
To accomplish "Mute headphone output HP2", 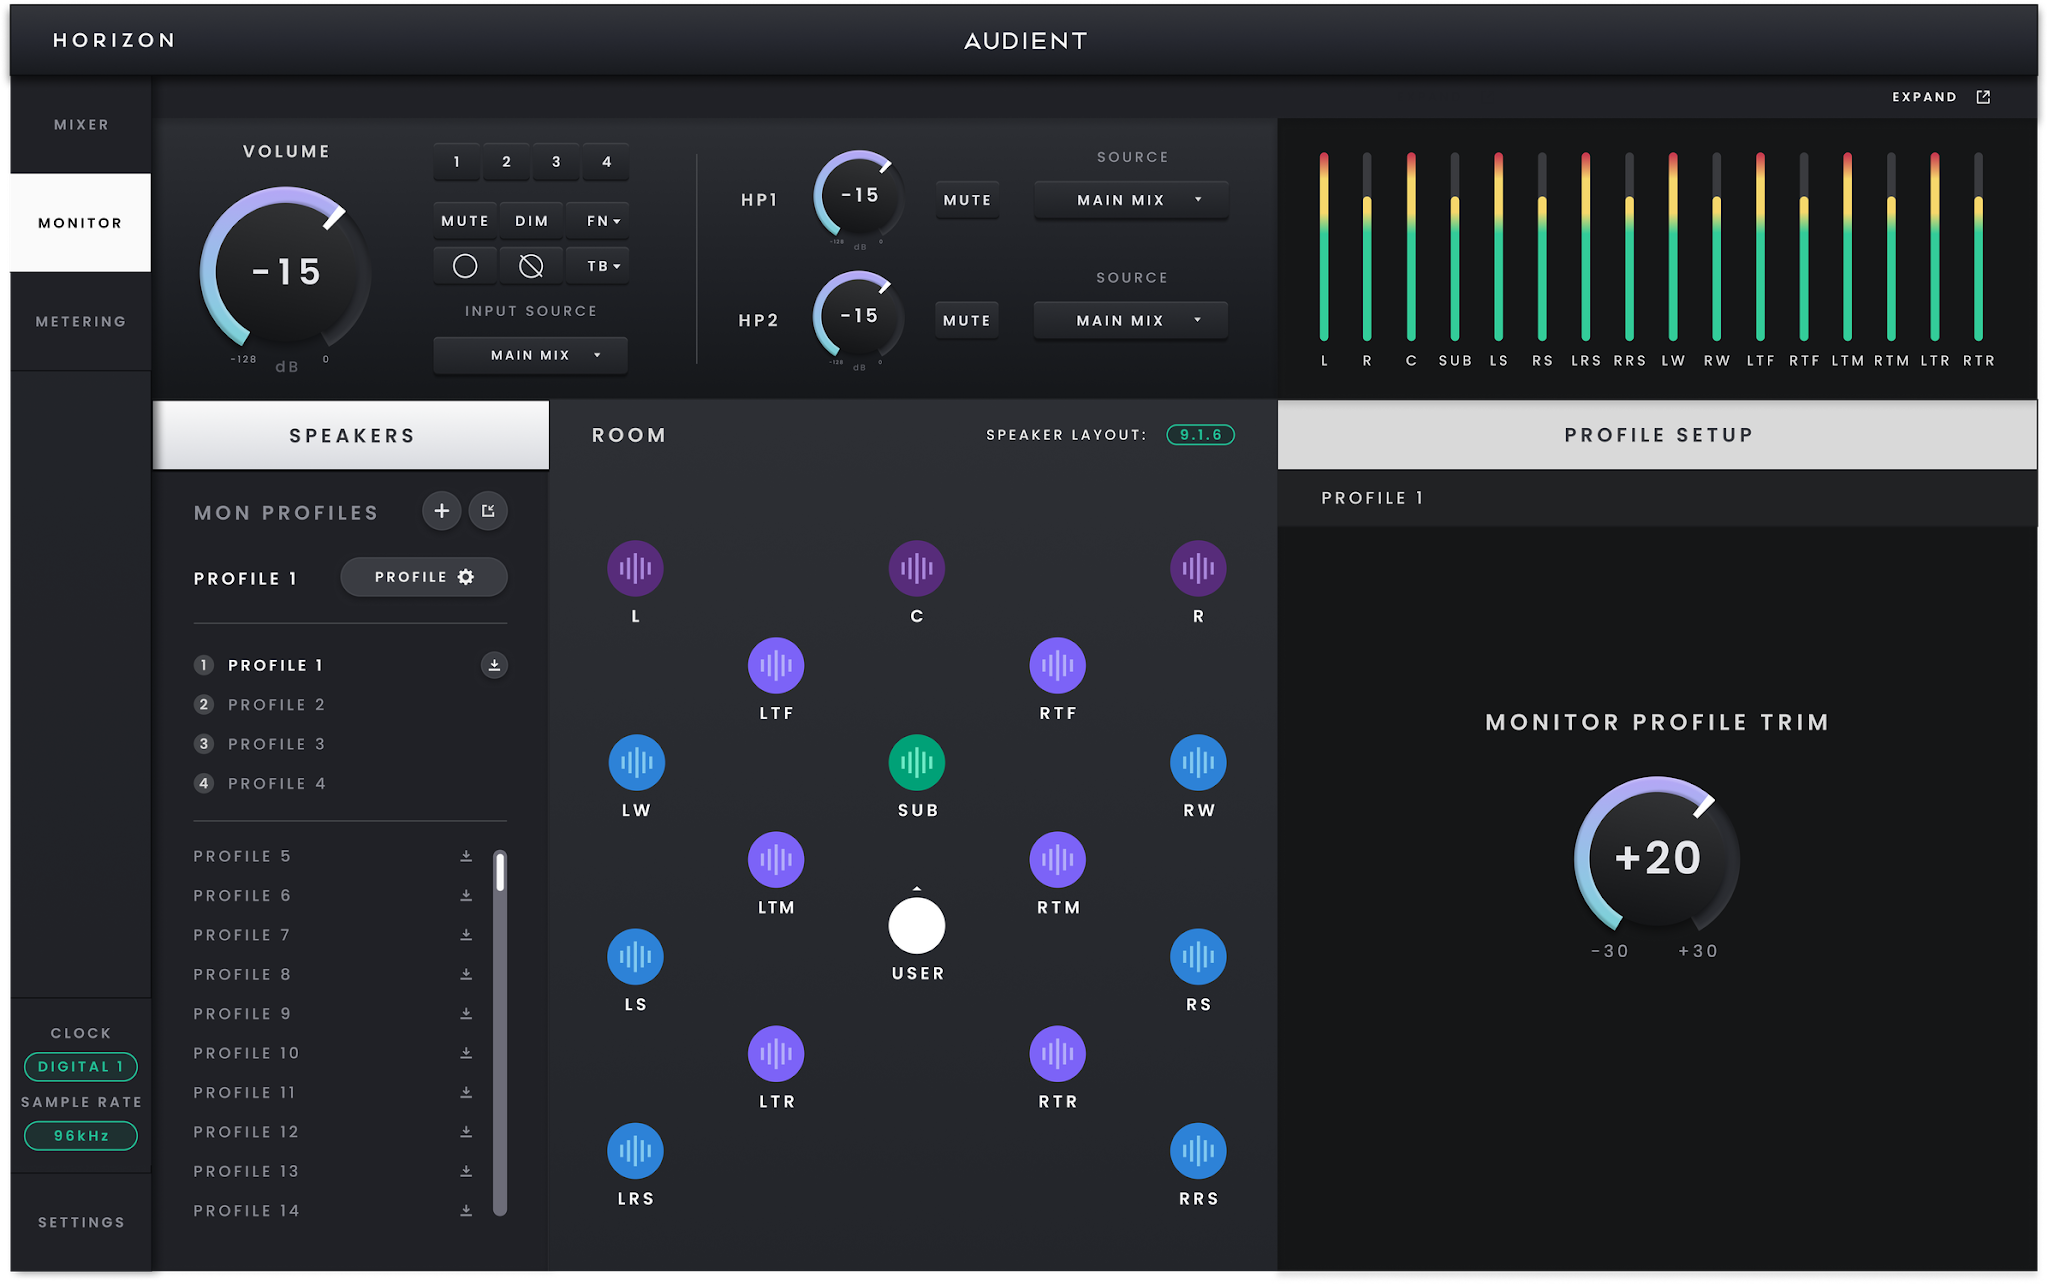I will (967, 320).
